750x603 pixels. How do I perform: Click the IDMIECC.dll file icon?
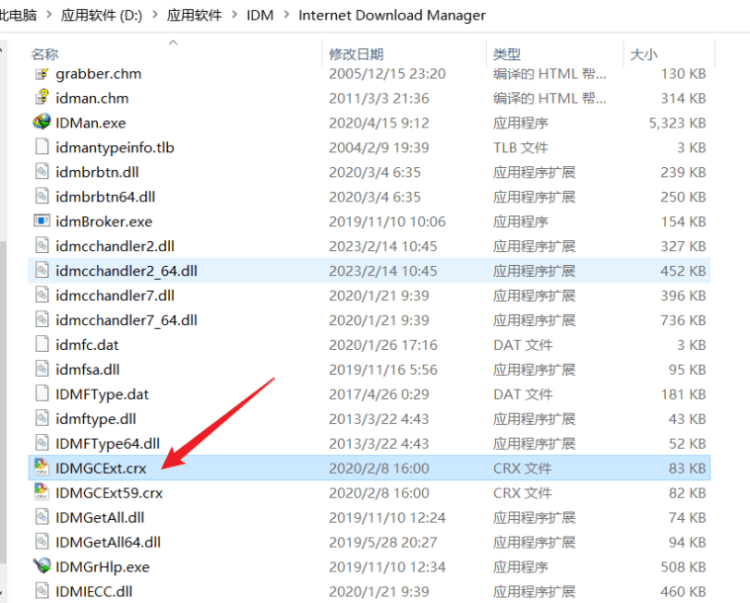coord(42,591)
